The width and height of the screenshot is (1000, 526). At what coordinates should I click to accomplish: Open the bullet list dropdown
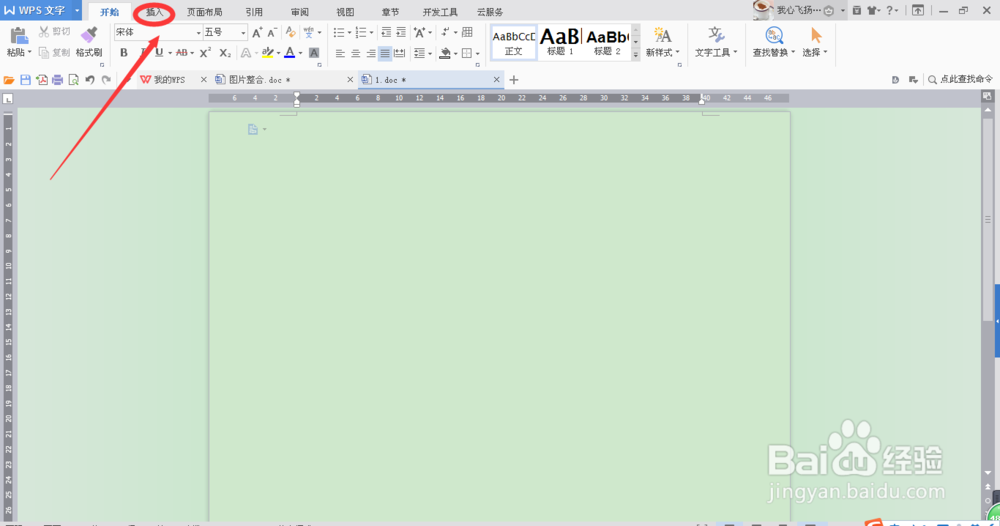pos(349,33)
